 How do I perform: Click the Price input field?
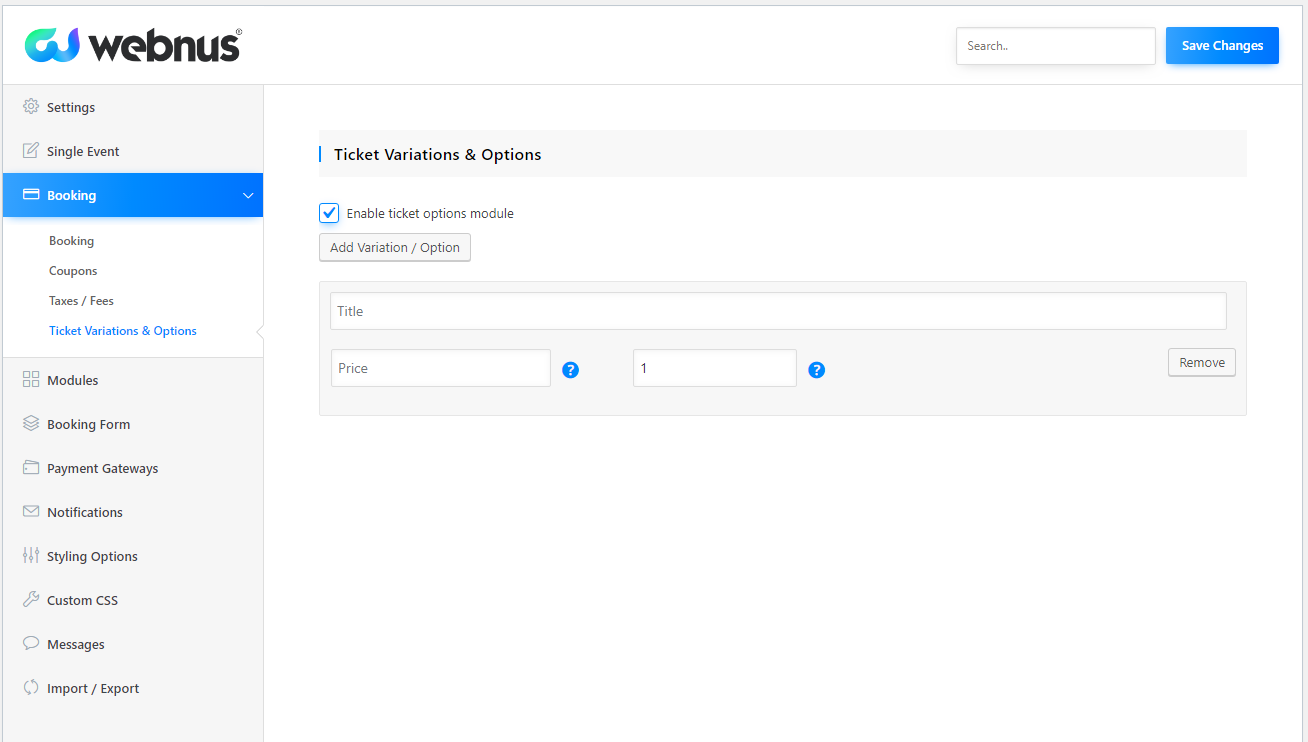(x=441, y=368)
